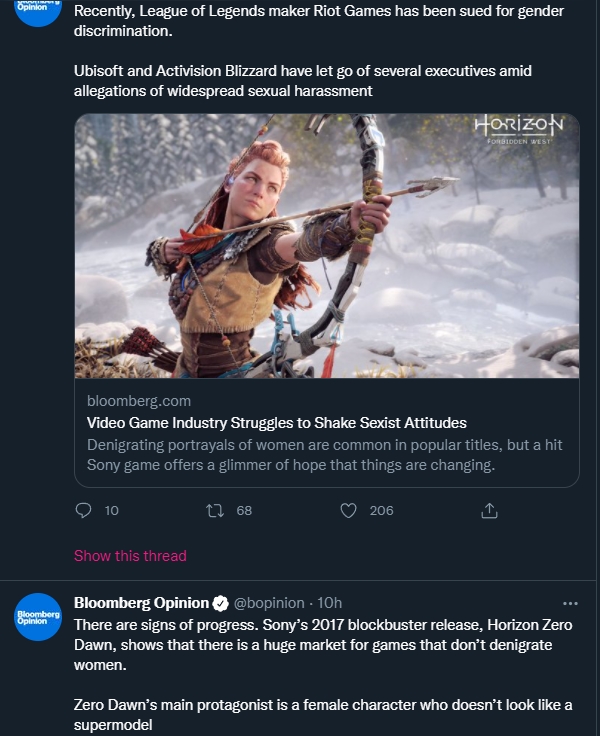
Task: Click the "Show this thread" link
Action: 130,555
